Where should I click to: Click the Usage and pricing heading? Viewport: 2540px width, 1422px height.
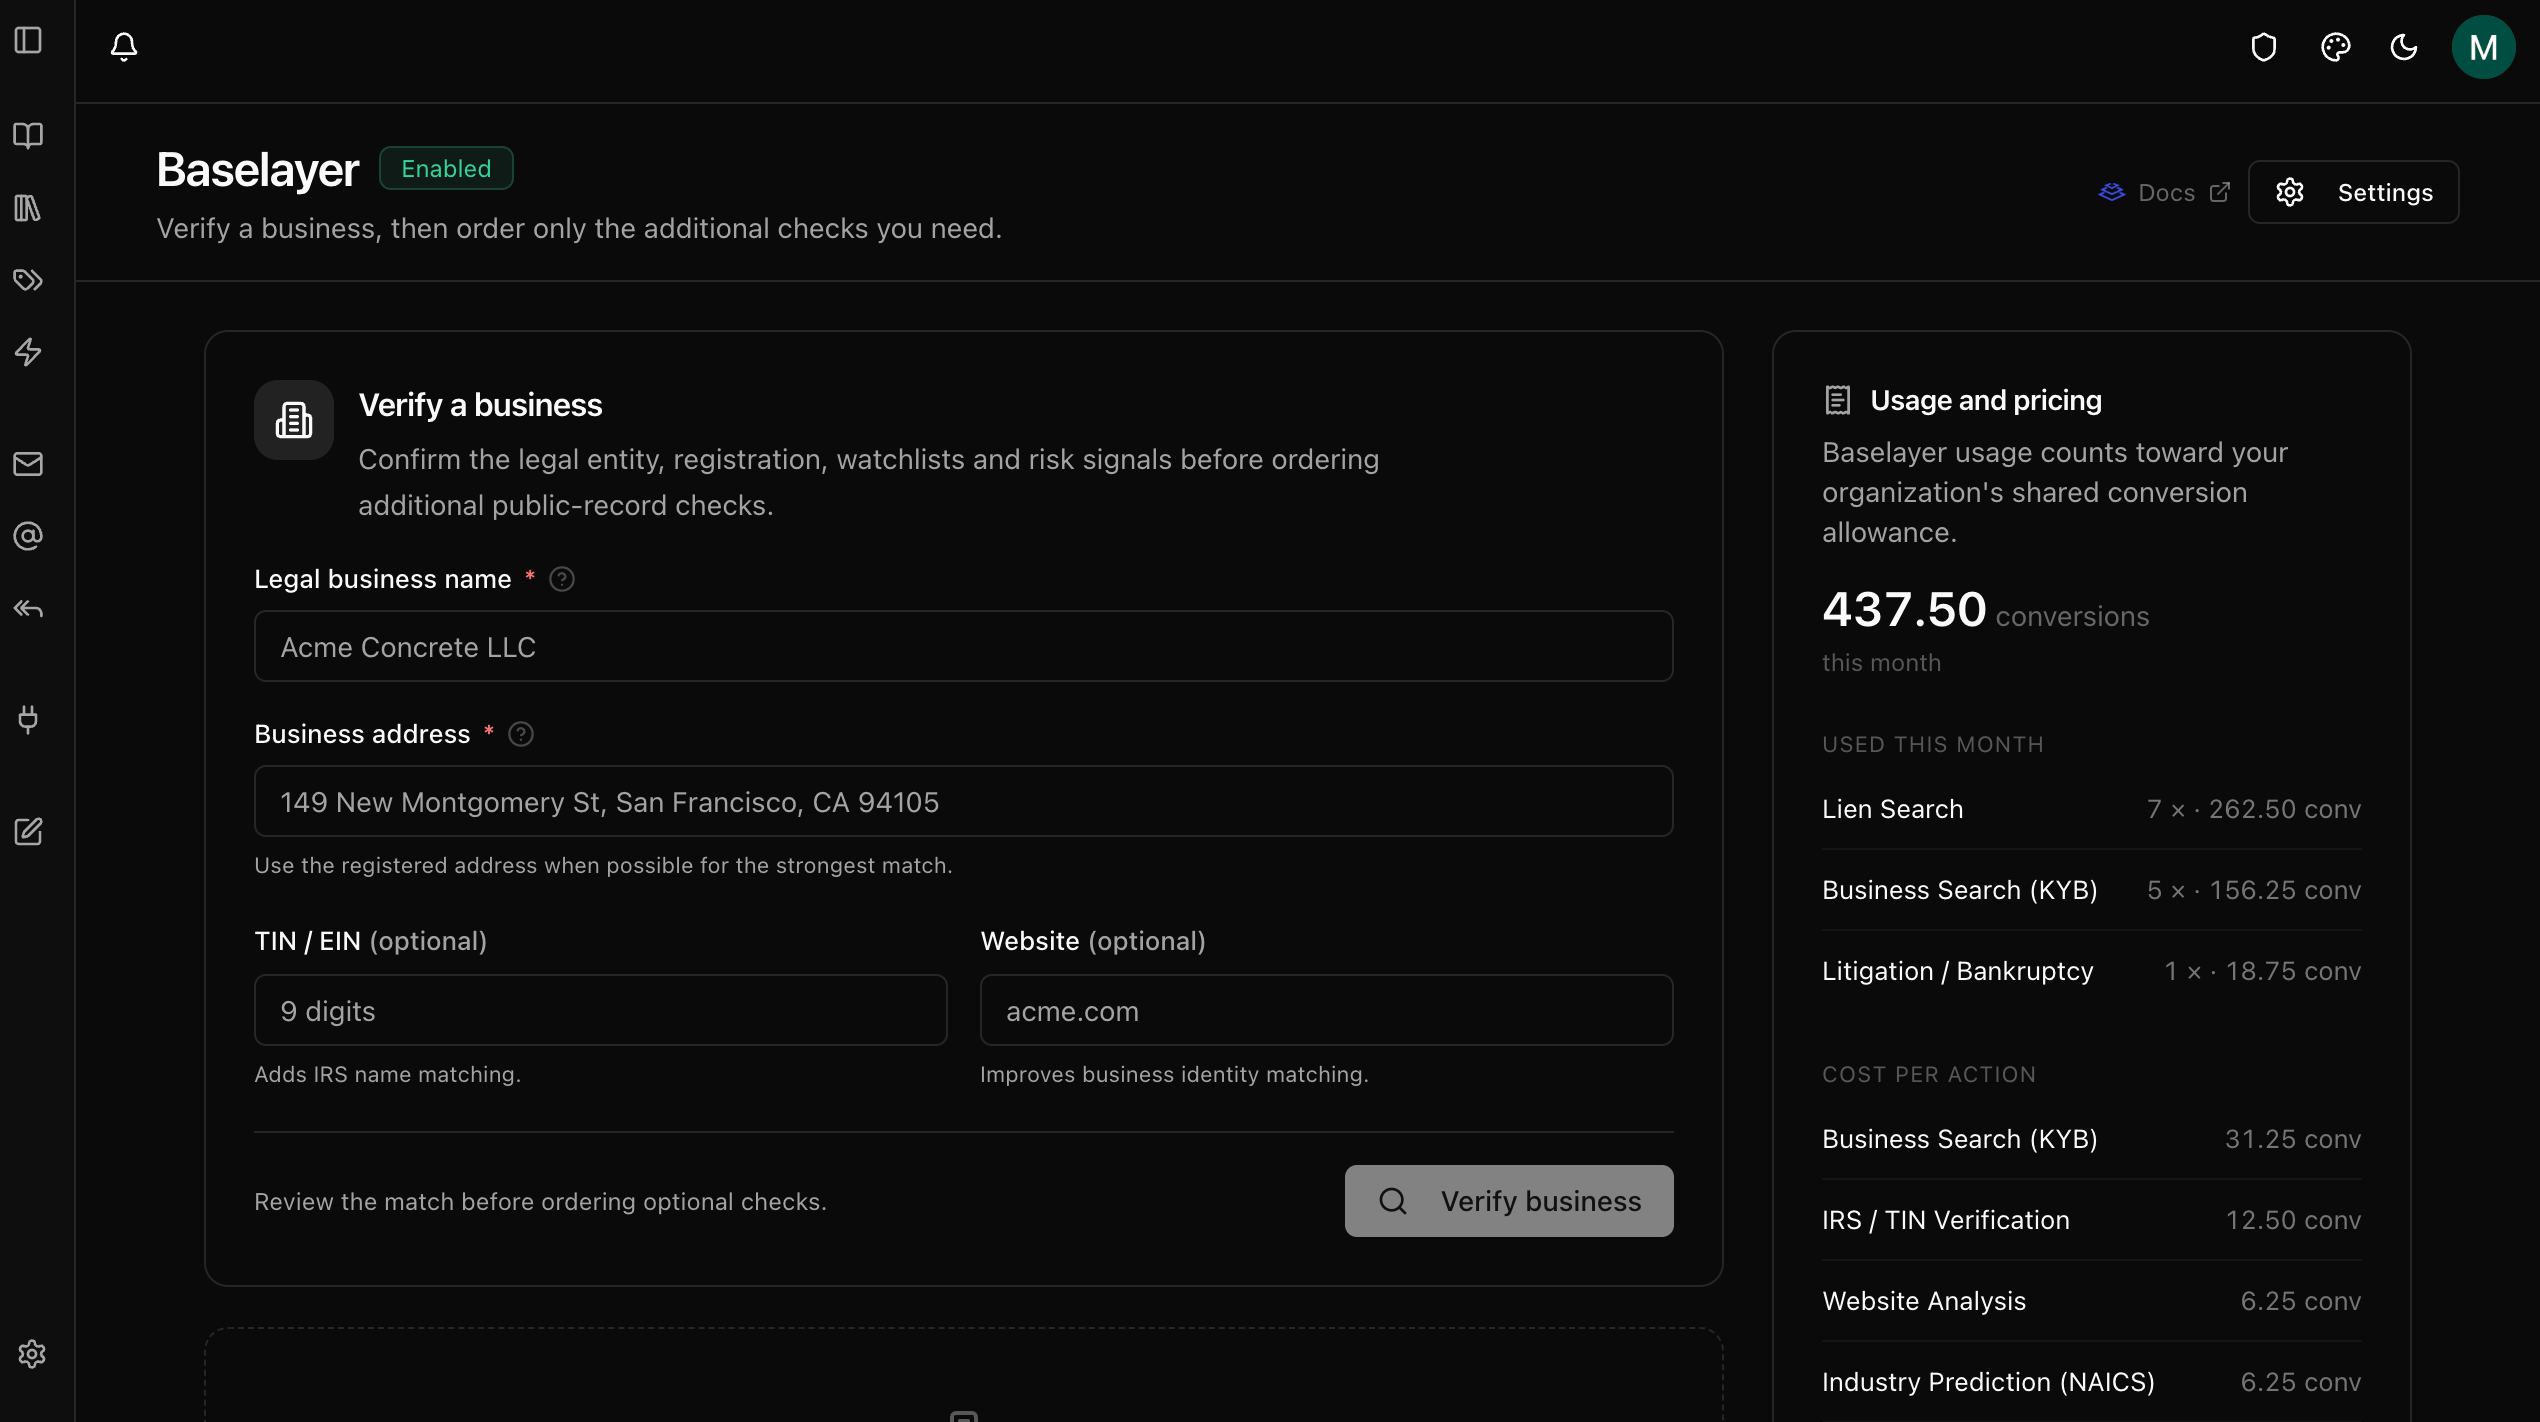click(x=1986, y=400)
